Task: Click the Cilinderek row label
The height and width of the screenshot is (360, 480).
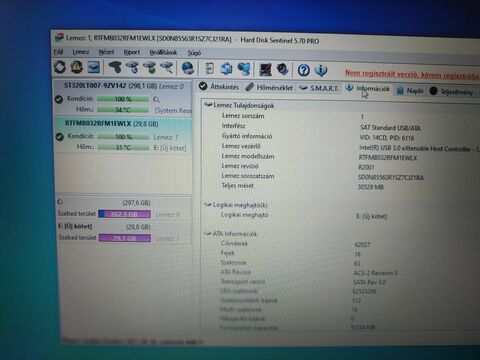Action: click(234, 243)
